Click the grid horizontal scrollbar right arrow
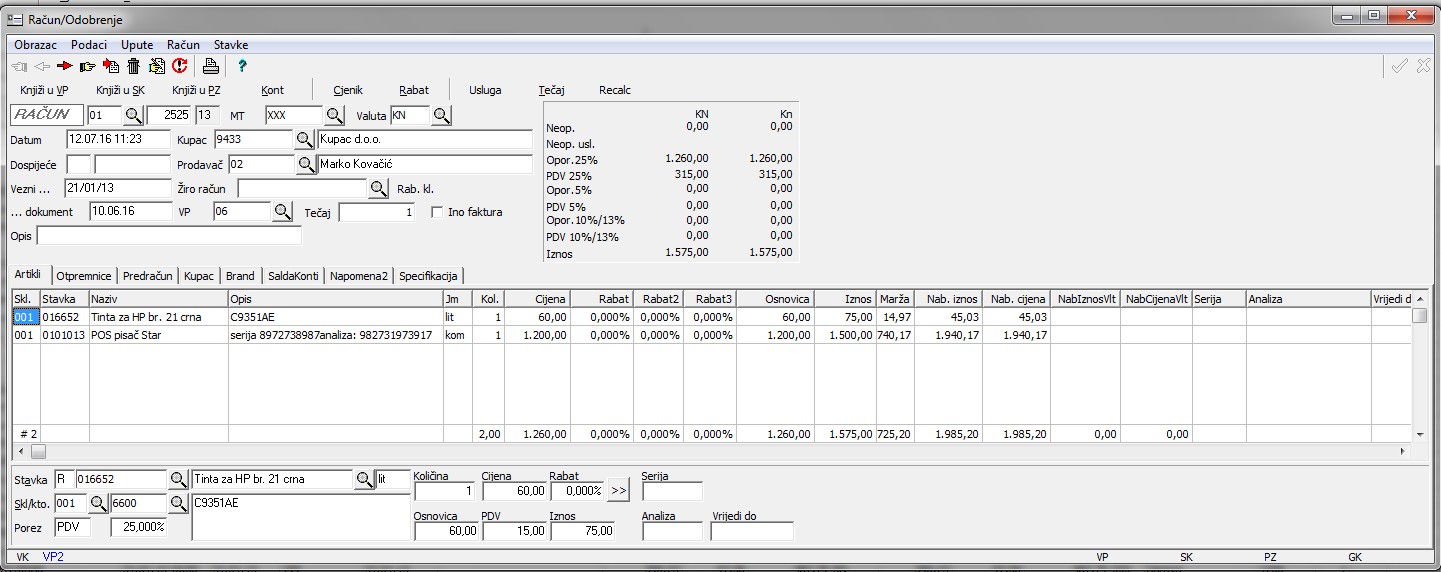 [x=1403, y=452]
